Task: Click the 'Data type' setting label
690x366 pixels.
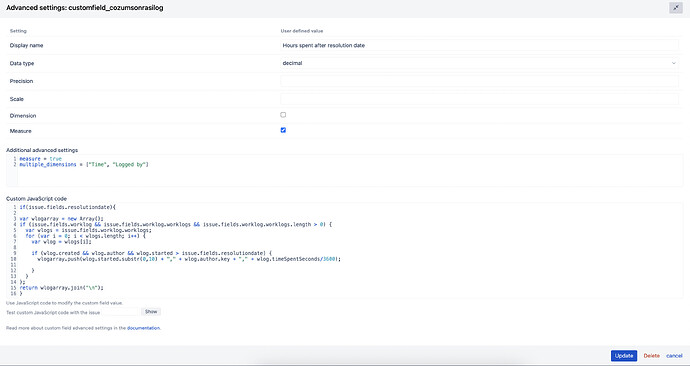Action: pyautogui.click(x=22, y=63)
